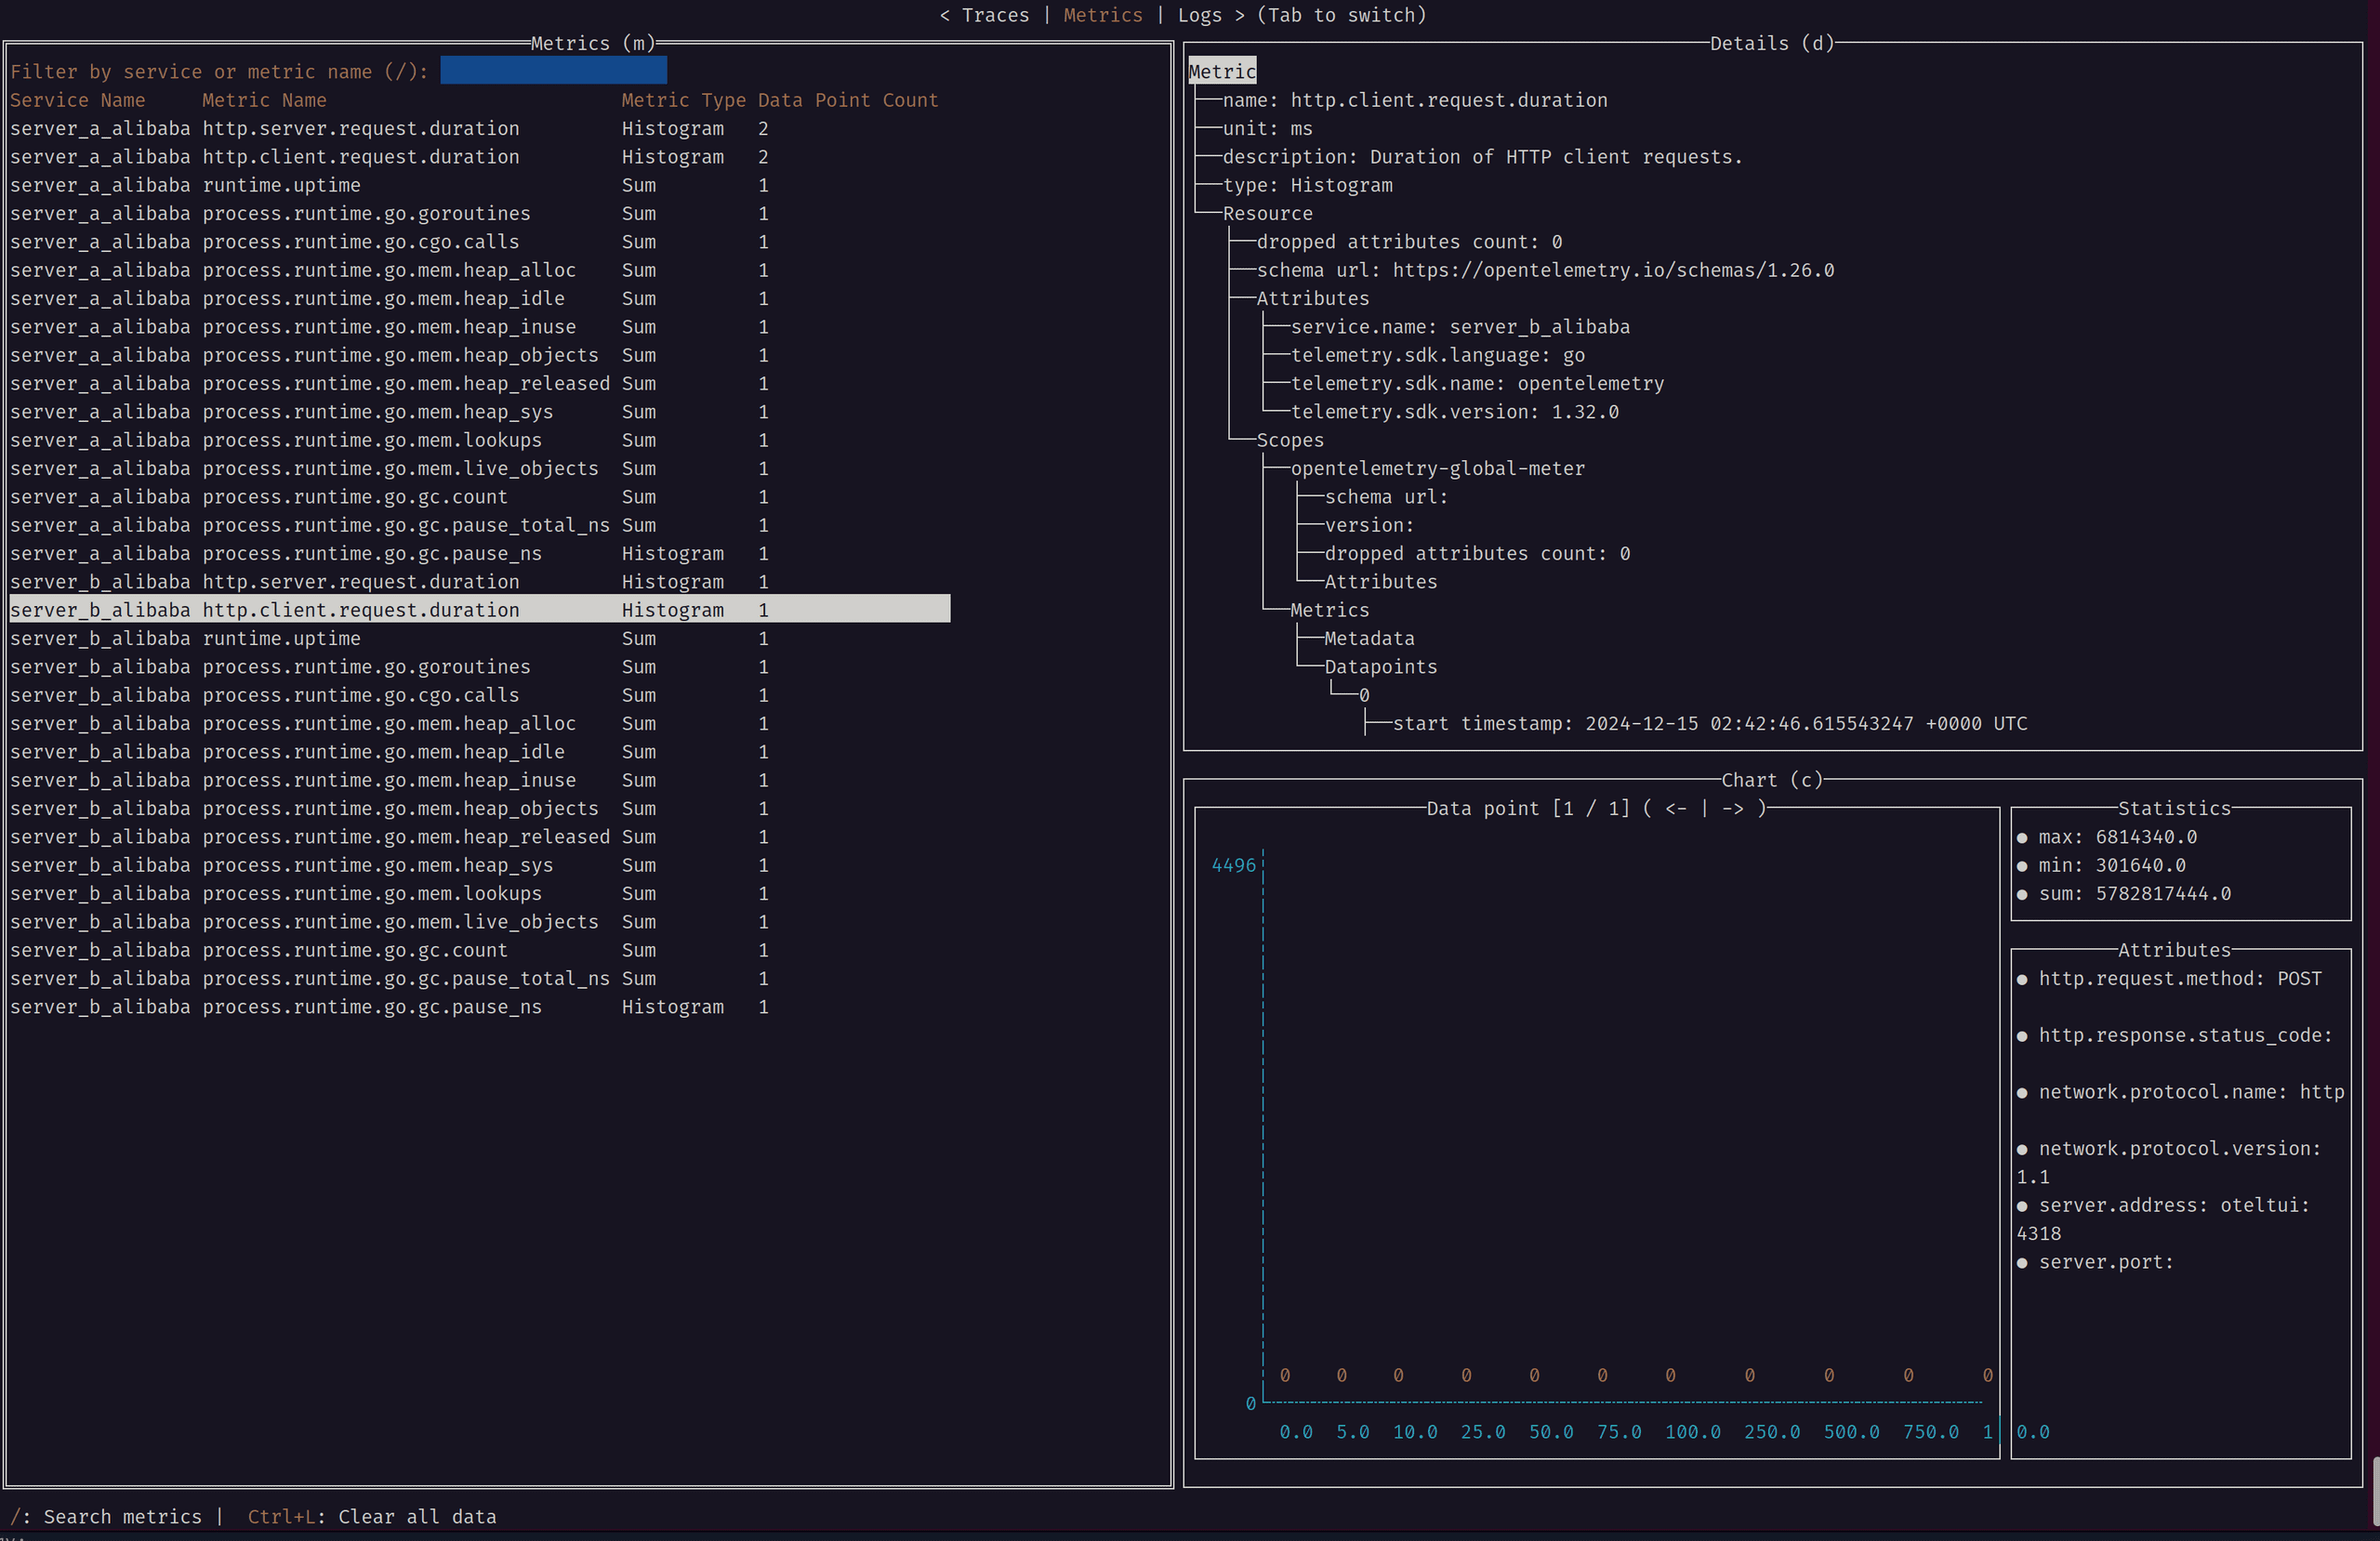Select the root Metric tree node
Screen dimensions: 2380x1541
(x=1221, y=71)
